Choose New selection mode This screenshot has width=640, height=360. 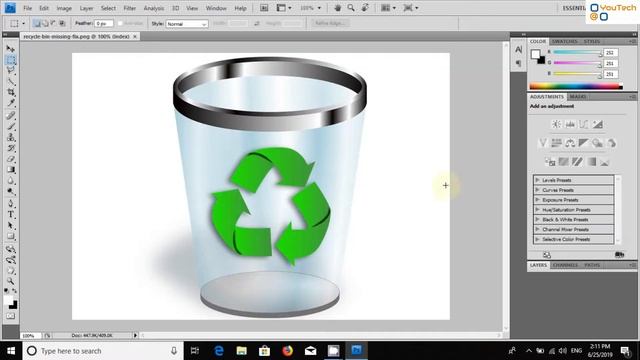37,23
